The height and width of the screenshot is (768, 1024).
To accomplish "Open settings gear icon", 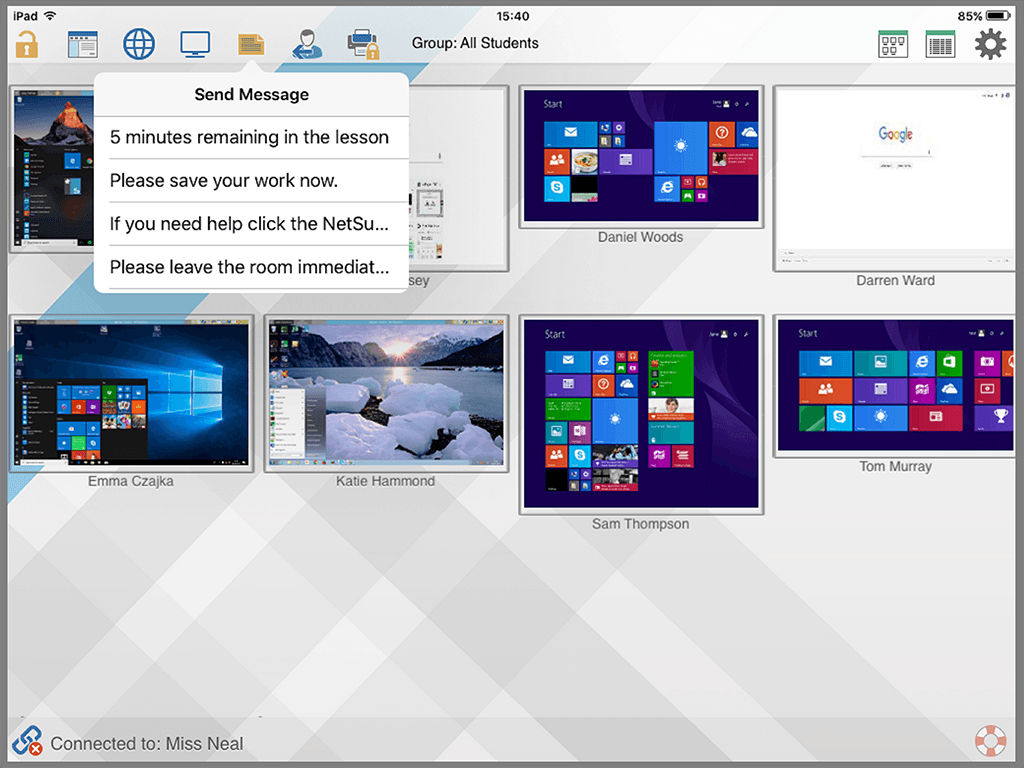I will pyautogui.click(x=990, y=44).
